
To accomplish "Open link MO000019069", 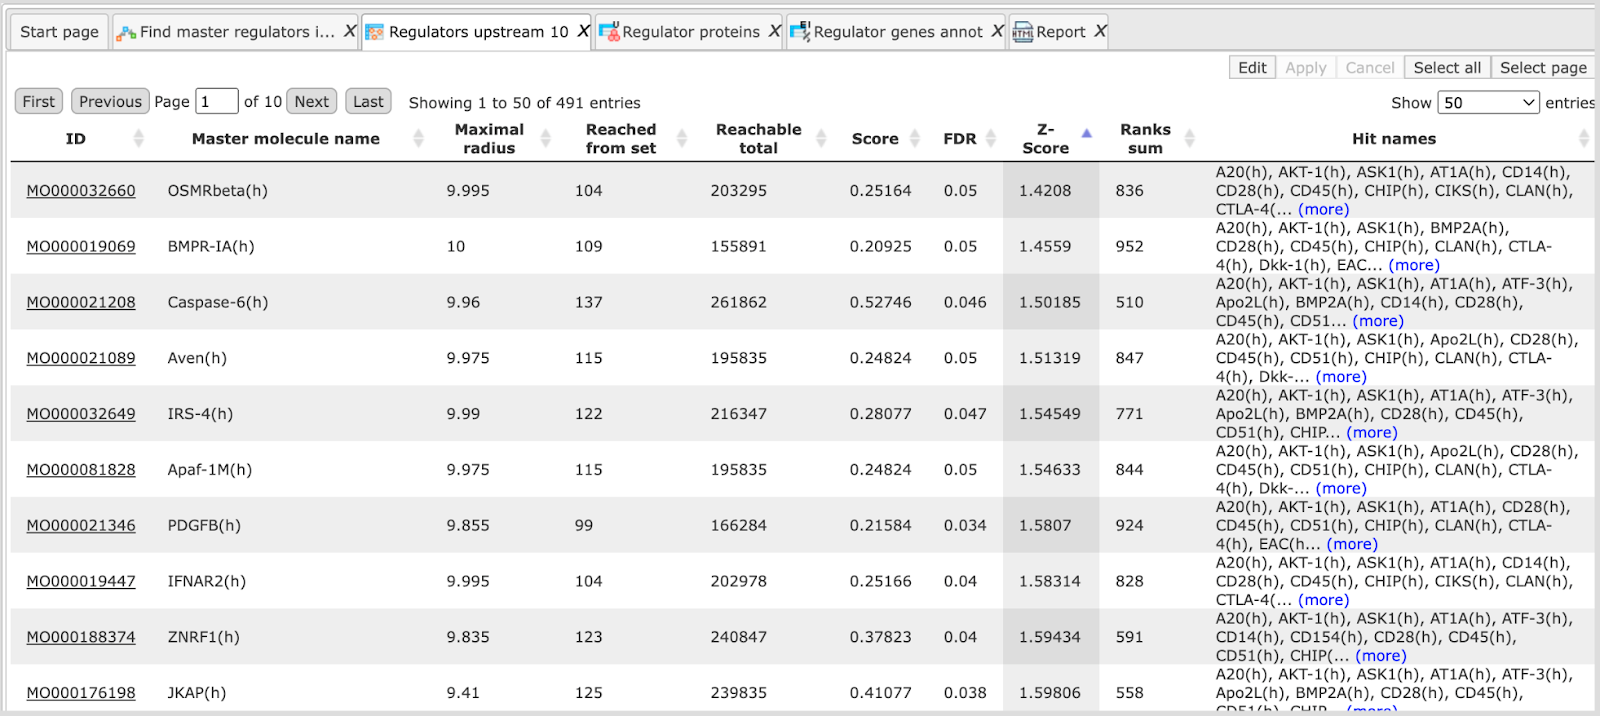I will 81,246.
